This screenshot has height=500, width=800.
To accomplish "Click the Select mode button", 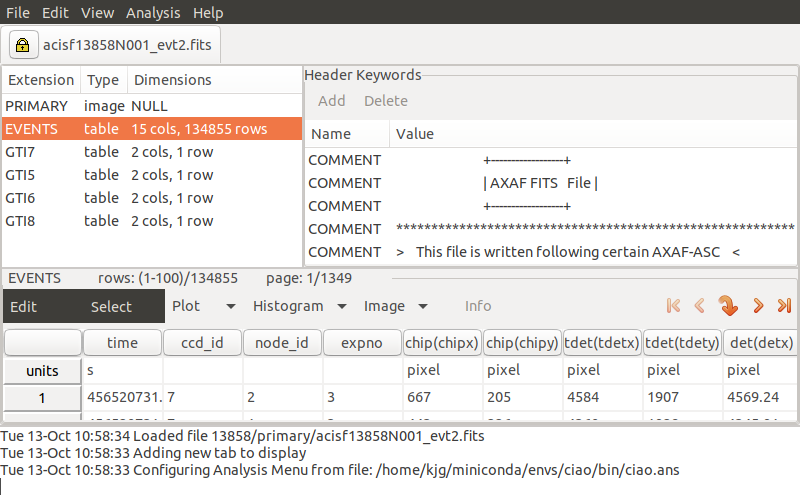I will [x=111, y=307].
